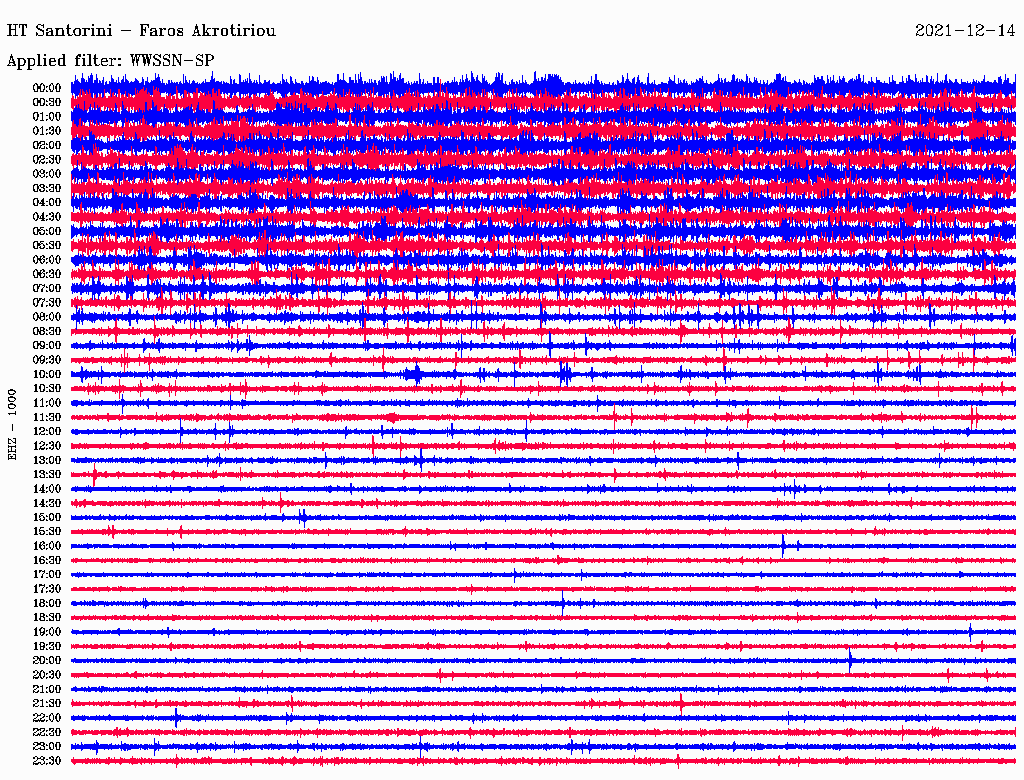This screenshot has height=780, width=1024.
Task: Click the '08:30' time label
Action: coord(47,331)
